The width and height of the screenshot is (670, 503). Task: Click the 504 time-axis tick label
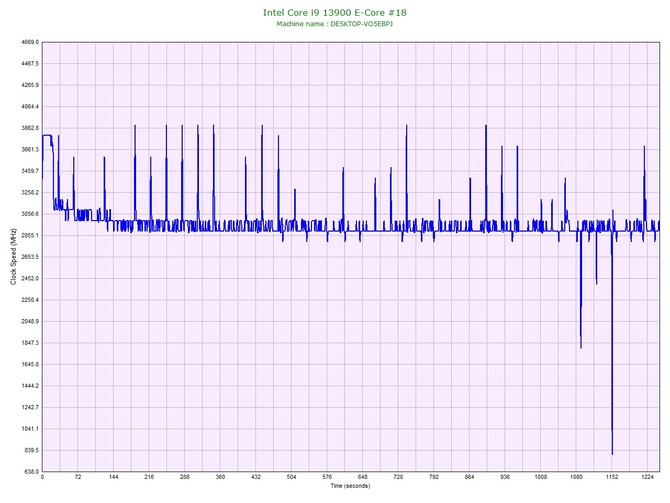[x=291, y=477]
